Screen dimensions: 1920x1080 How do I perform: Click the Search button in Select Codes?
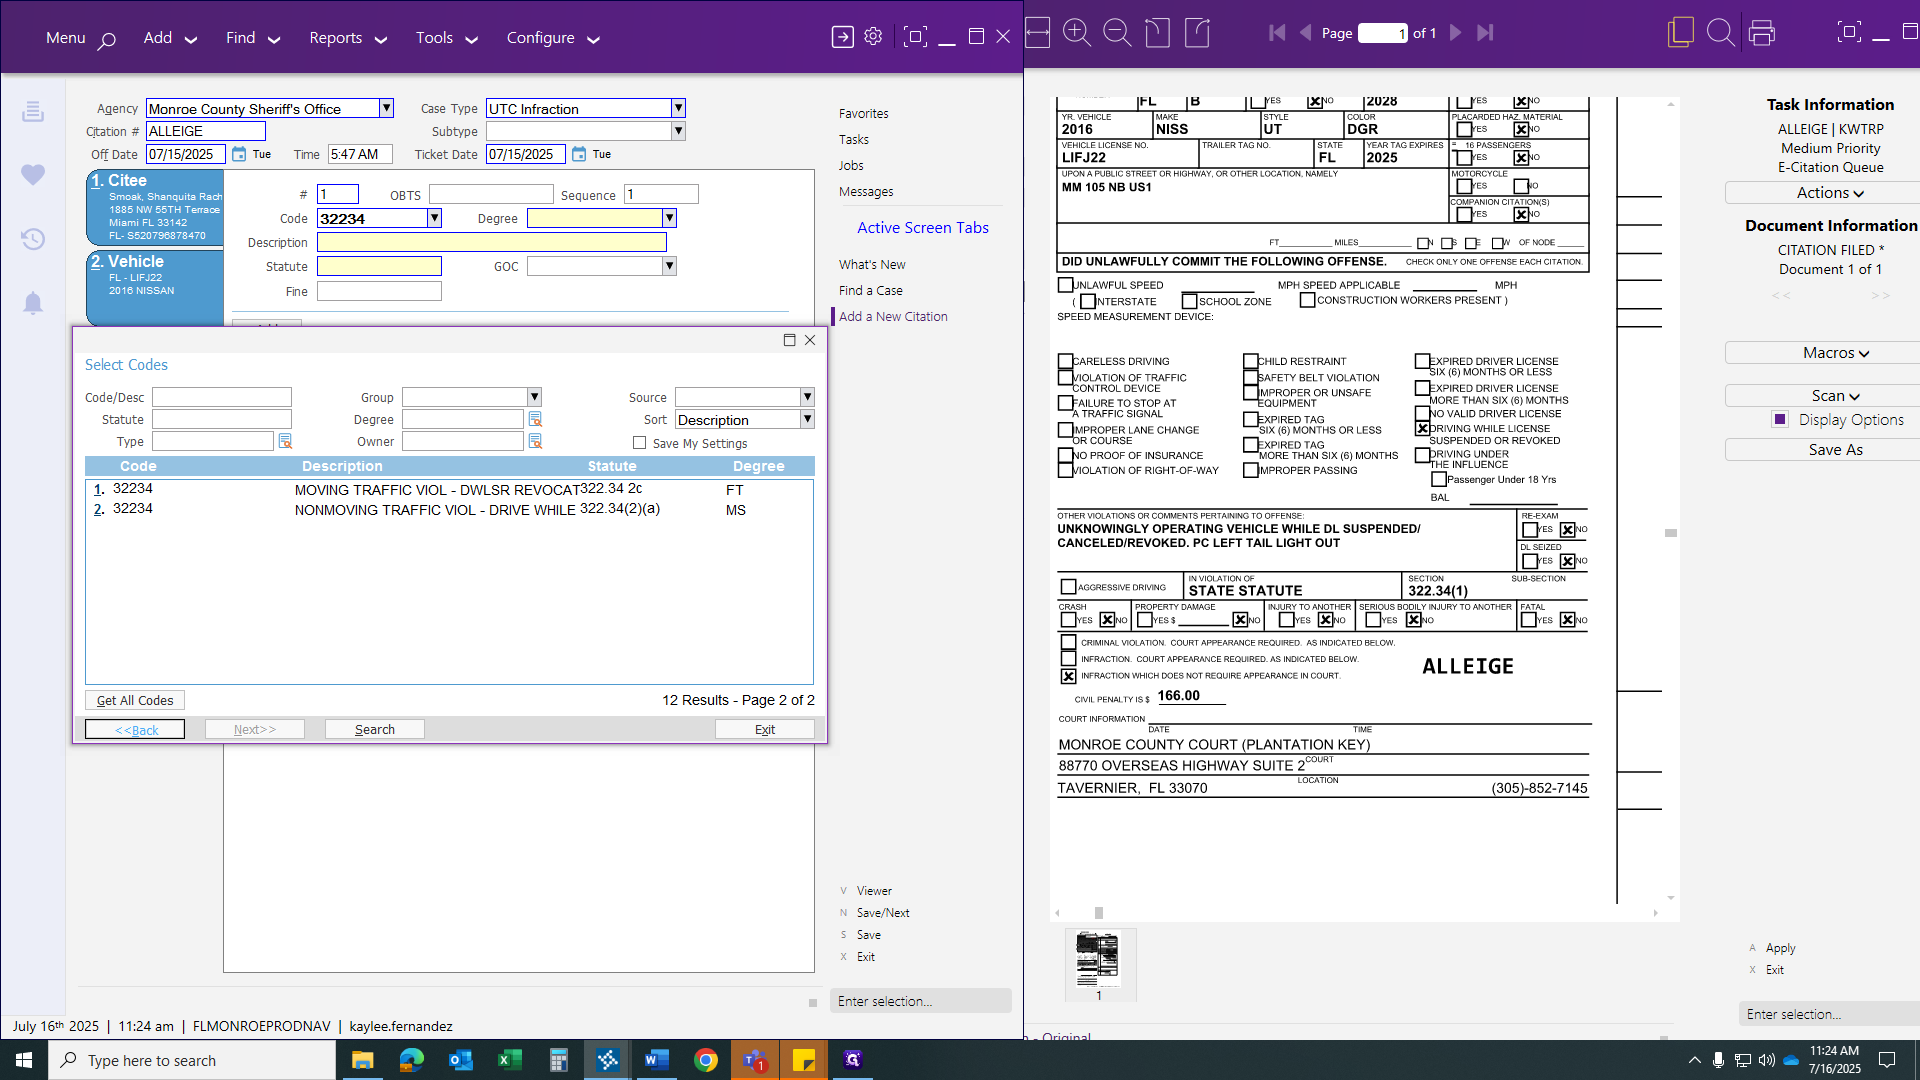(375, 730)
